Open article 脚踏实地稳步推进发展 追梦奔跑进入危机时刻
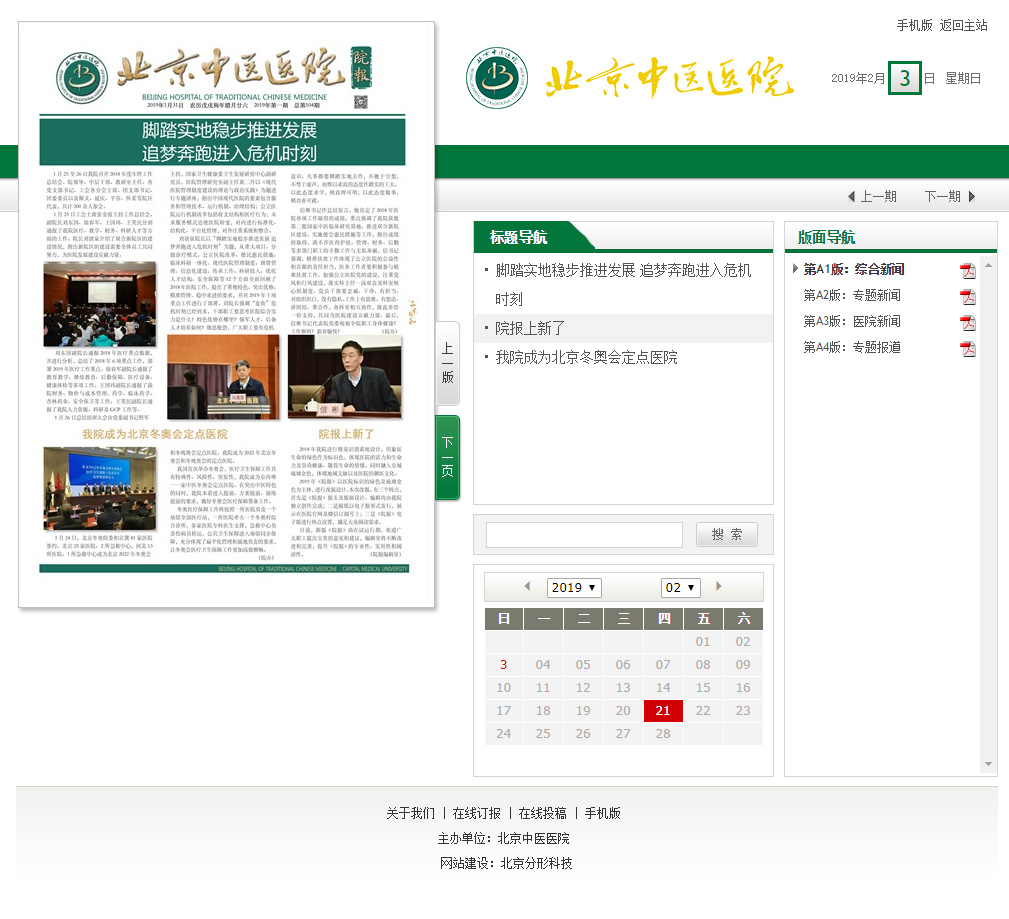Viewport: 1009px width, 919px height. [623, 284]
